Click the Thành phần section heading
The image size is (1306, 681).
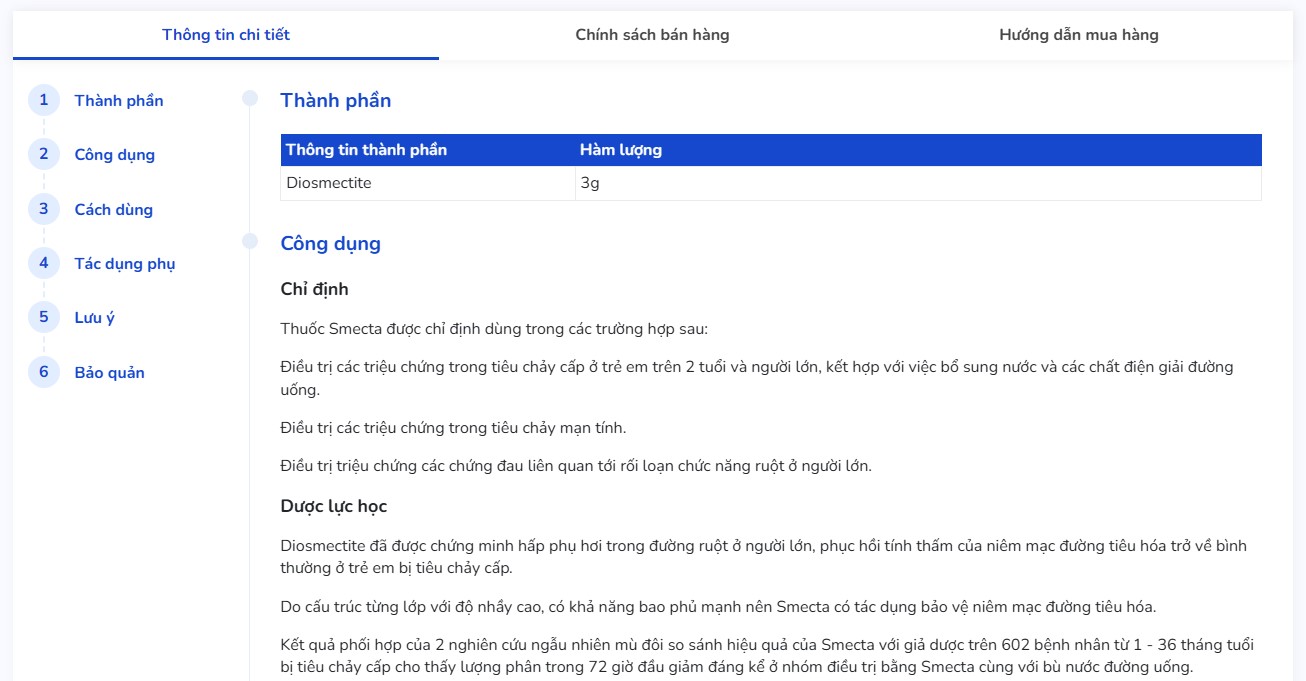[336, 101]
